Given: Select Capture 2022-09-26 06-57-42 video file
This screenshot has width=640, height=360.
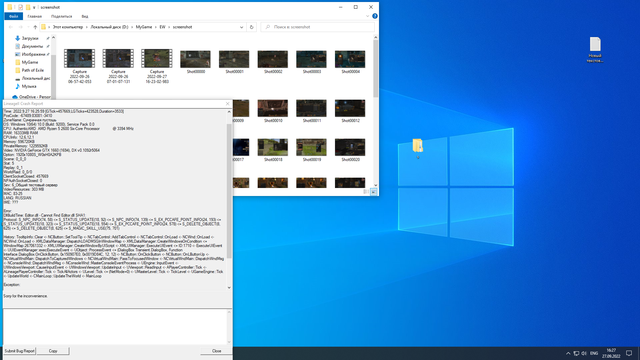Looking at the screenshot, I should point(80,66).
